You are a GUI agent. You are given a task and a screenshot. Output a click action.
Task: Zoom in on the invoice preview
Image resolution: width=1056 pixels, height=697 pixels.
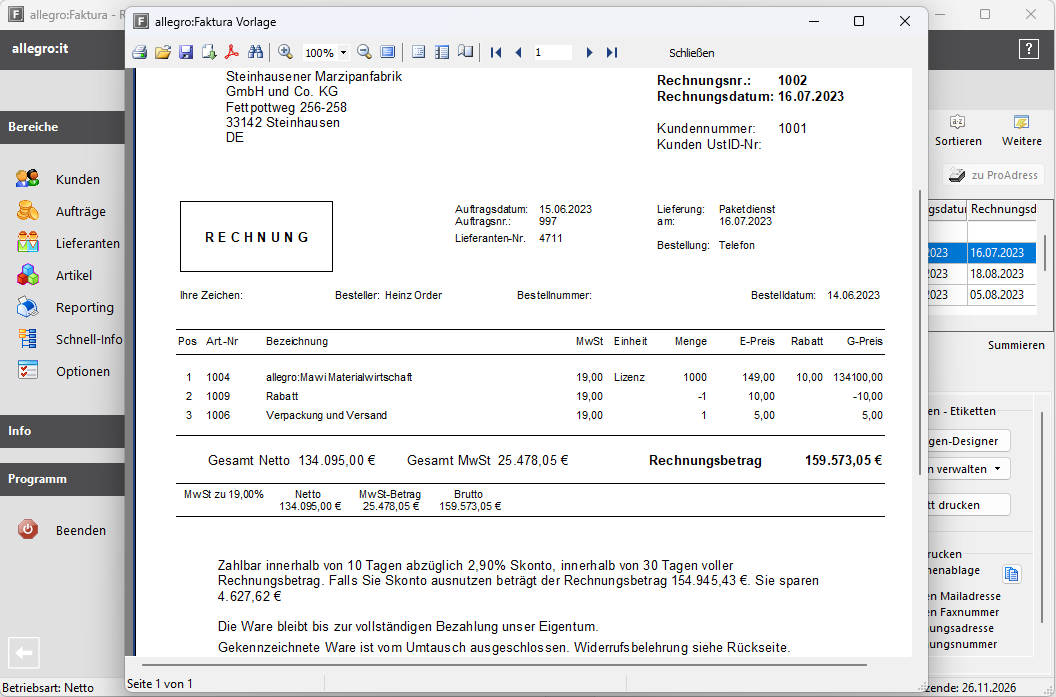coord(285,52)
